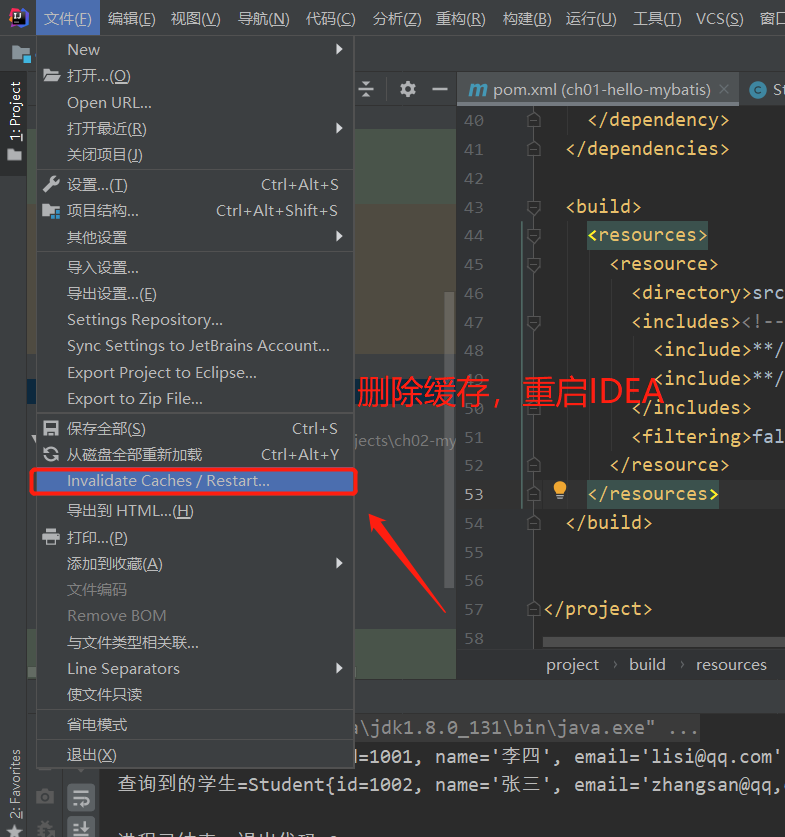Image resolution: width=785 pixels, height=837 pixels.
Task: Click the collapse-all icon in the project toolbar
Action: pyautogui.click(x=366, y=89)
